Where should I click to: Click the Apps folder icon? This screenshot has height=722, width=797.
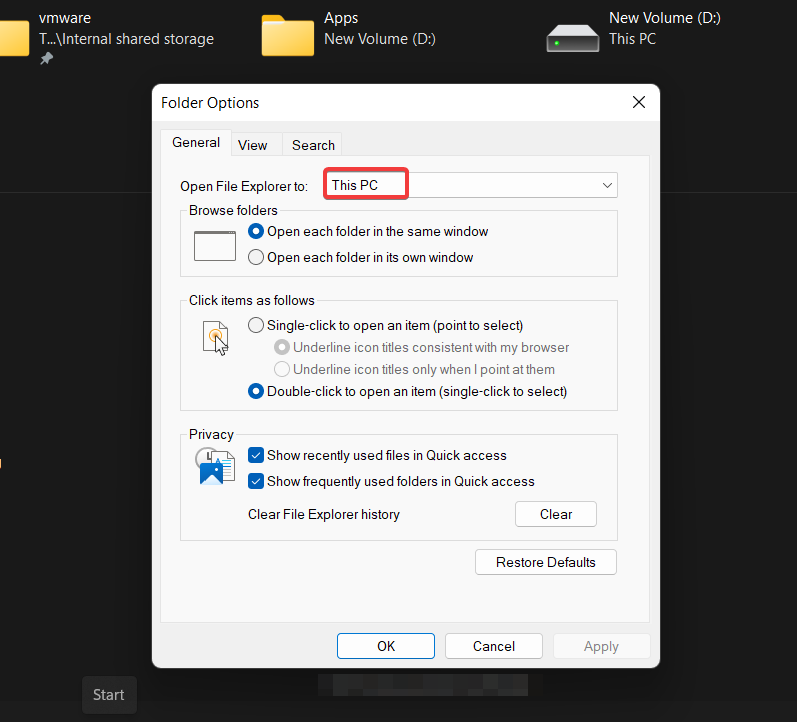(287, 35)
